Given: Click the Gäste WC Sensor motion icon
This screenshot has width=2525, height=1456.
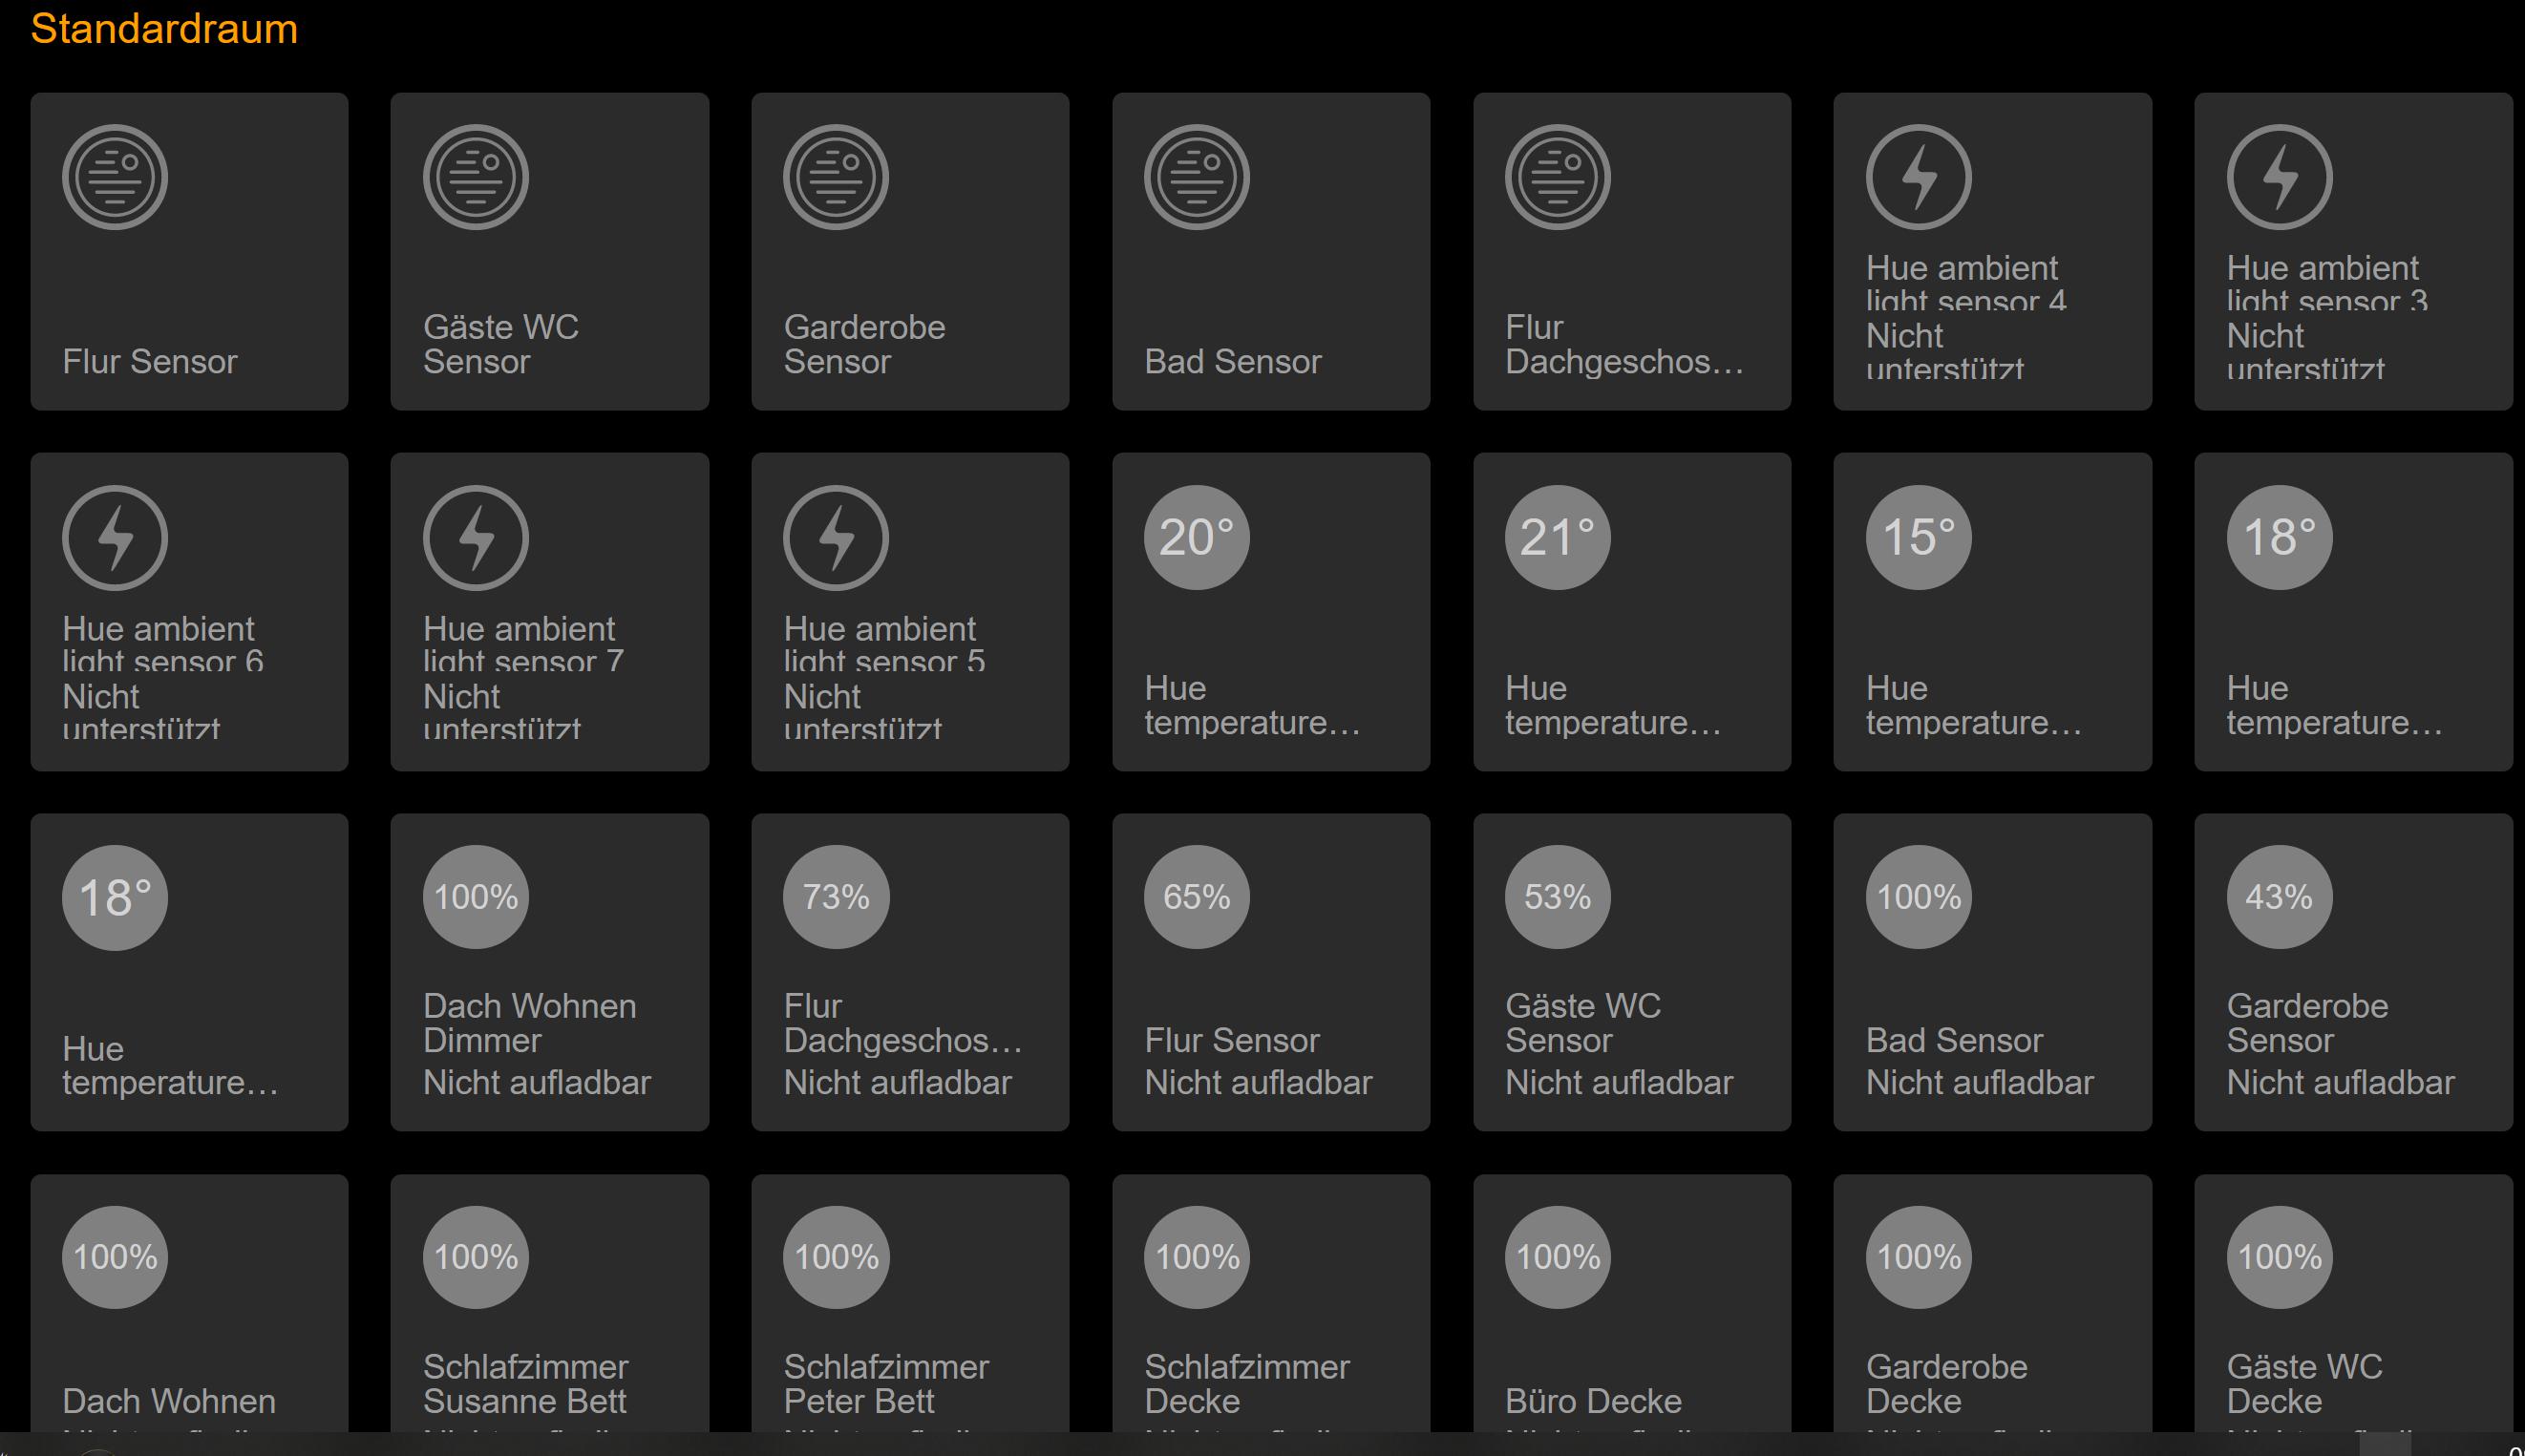Looking at the screenshot, I should [475, 177].
